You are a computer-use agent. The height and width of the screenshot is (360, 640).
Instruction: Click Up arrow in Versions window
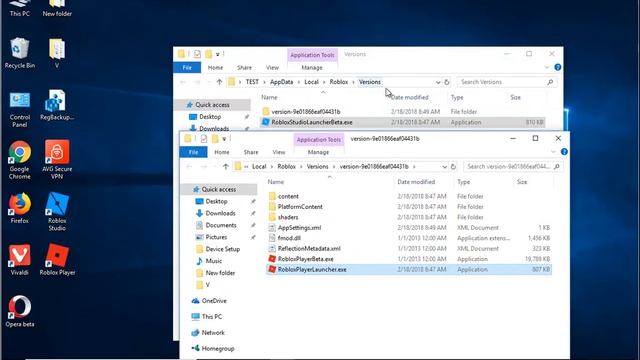pos(219,82)
